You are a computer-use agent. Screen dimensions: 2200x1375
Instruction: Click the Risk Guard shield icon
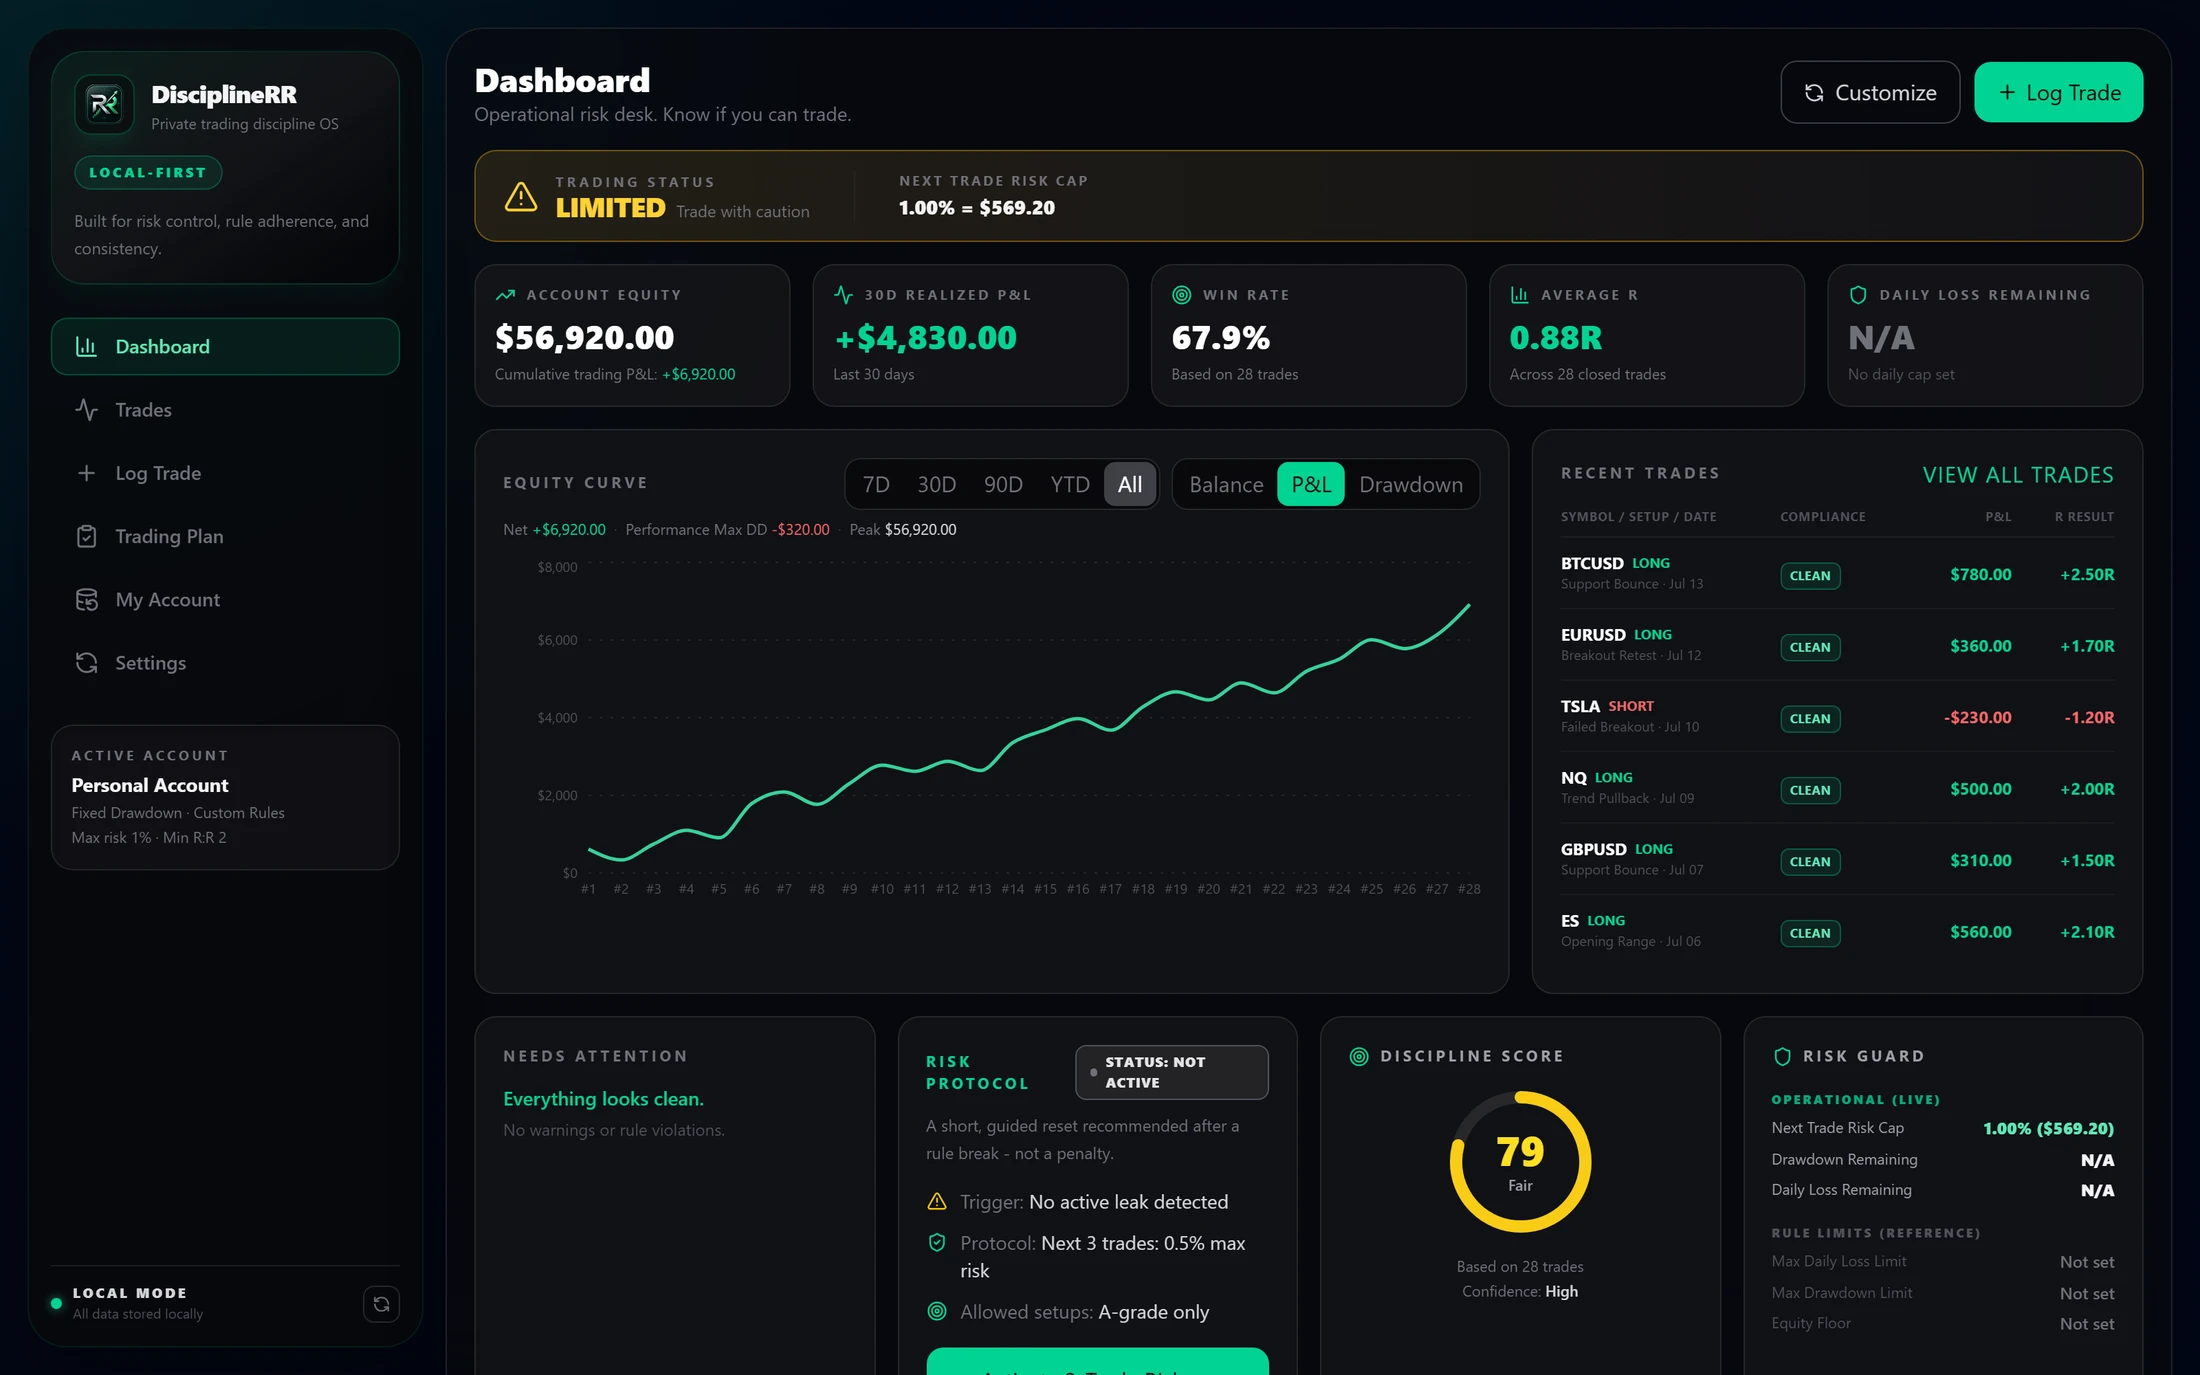pos(1782,1056)
